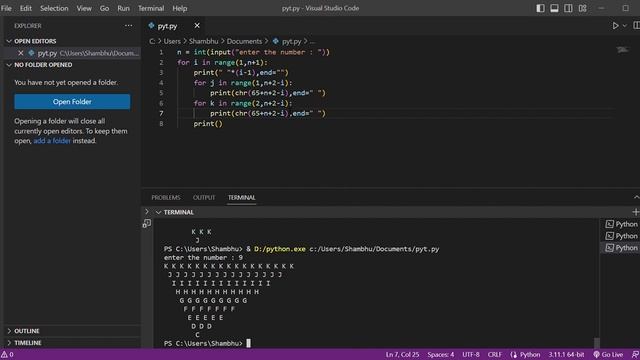Screen dimensions: 640x360
Task: Open the Help menu
Action: point(180,8)
